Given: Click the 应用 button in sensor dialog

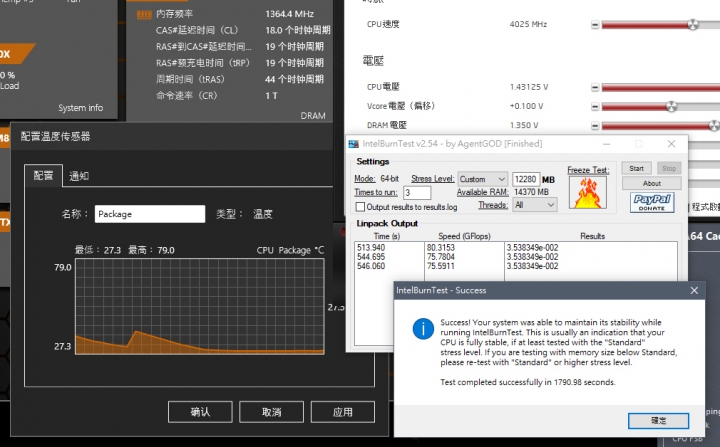Looking at the screenshot, I should click(343, 412).
